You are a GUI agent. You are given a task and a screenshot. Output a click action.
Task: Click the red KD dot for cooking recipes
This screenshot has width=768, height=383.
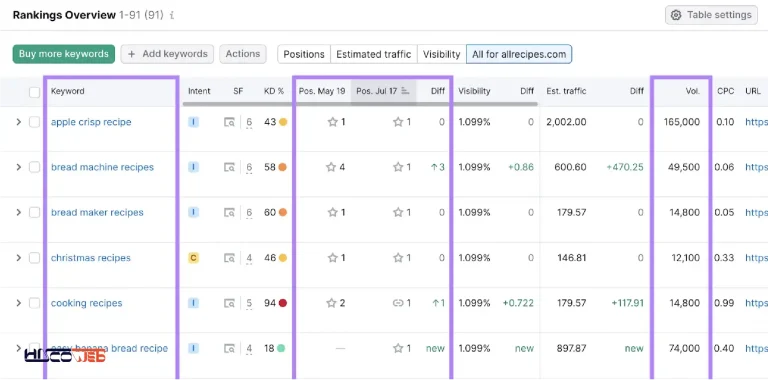283,303
